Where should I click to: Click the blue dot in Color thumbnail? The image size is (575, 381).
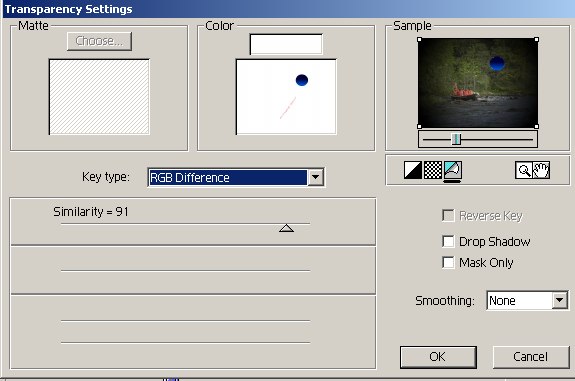pyautogui.click(x=302, y=80)
